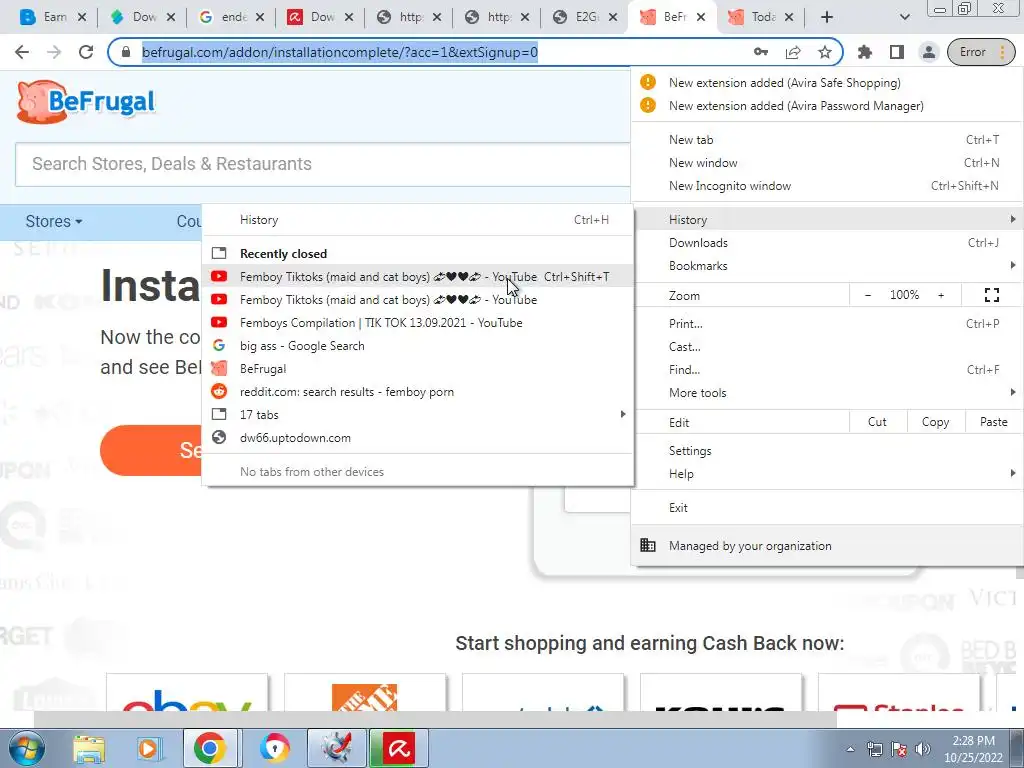1024x768 pixels.
Task: Choose New tab from the menu
Action: [x=827, y=139]
